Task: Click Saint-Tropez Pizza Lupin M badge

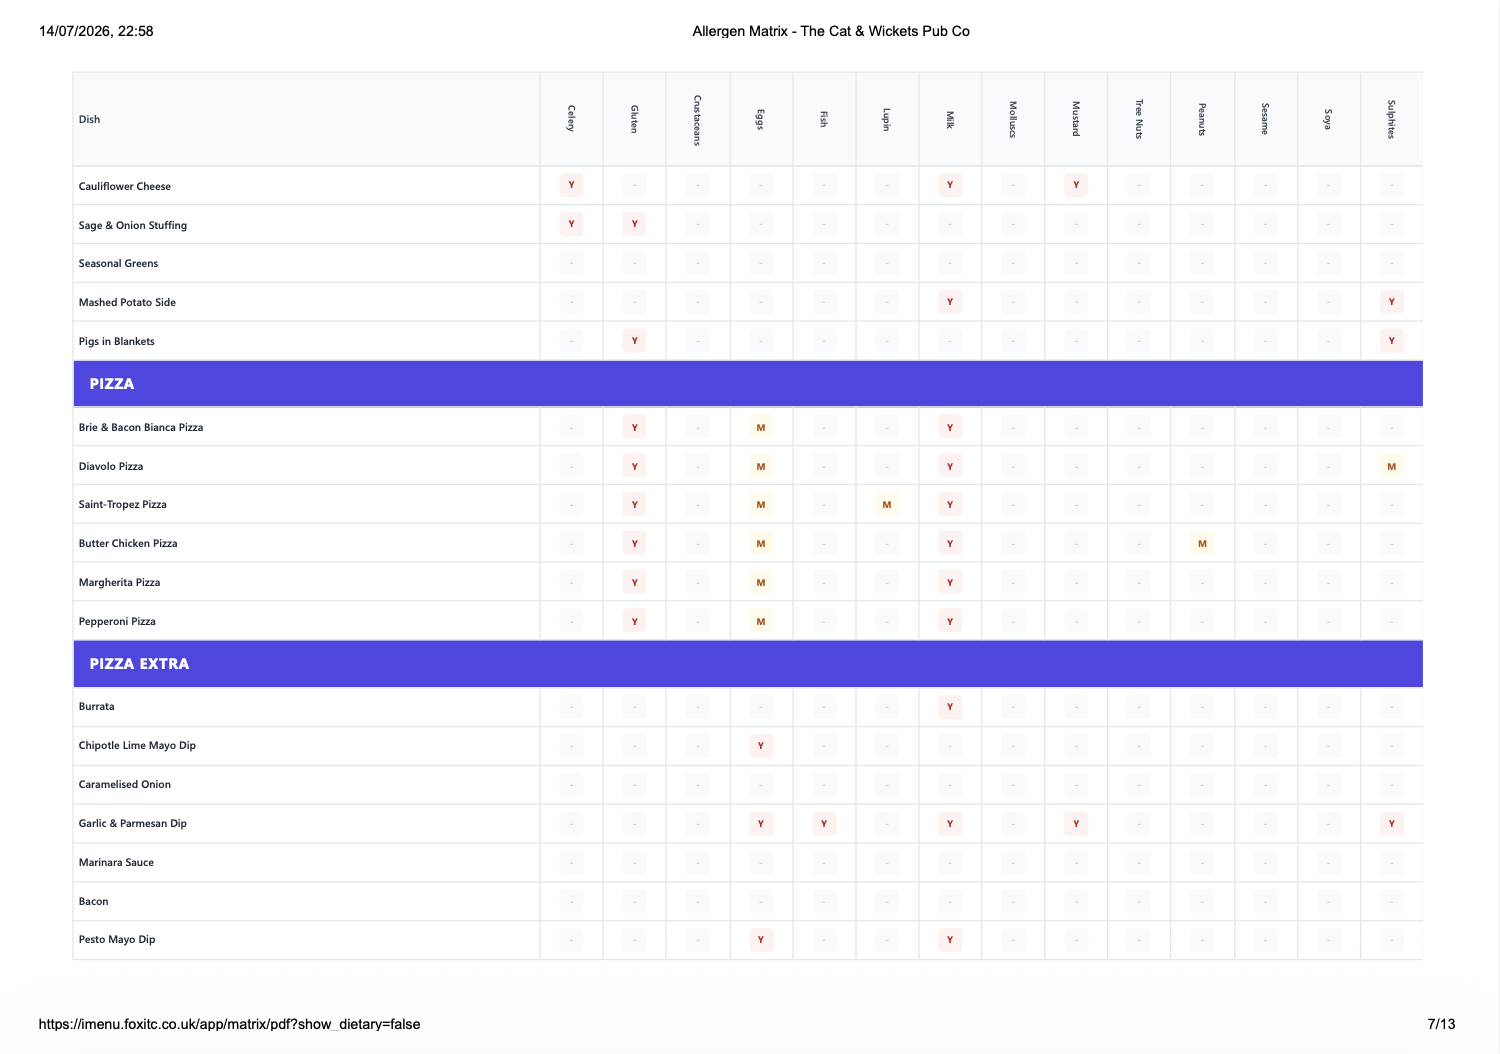Action: tap(886, 504)
